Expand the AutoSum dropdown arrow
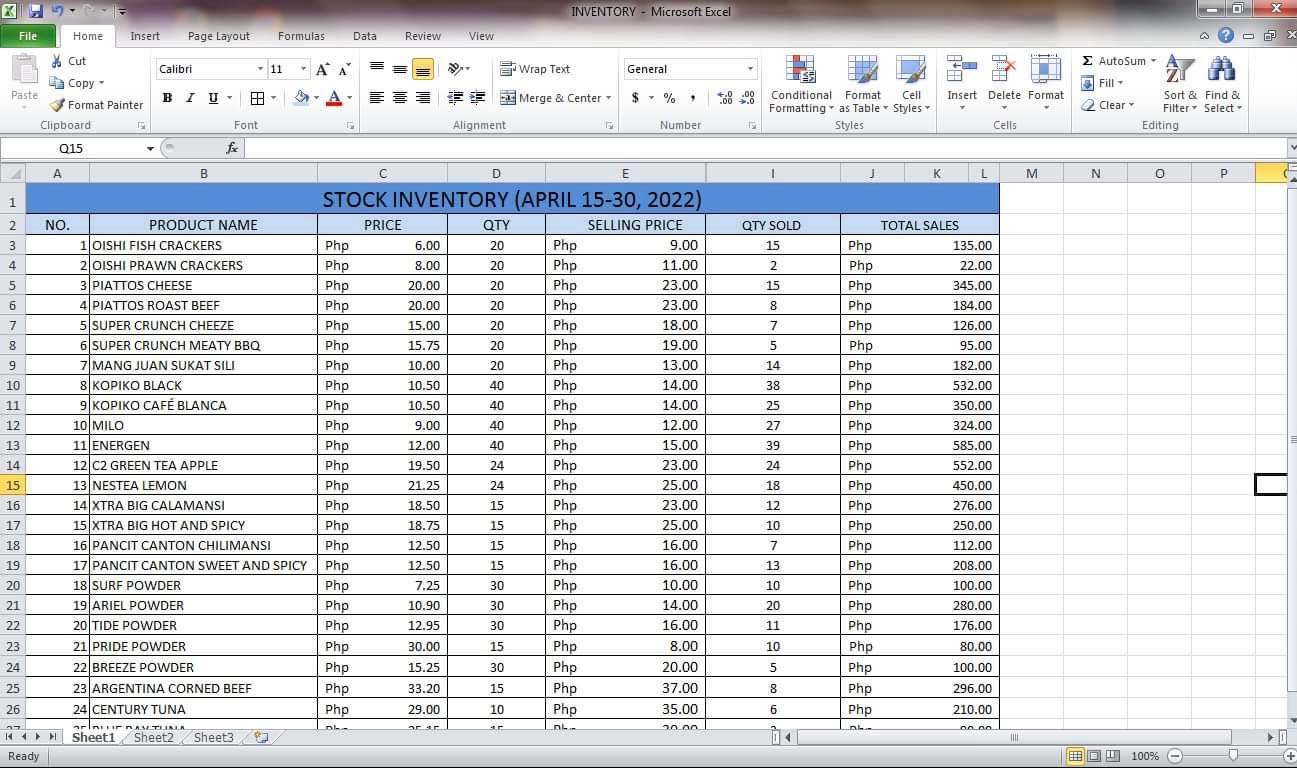The height and width of the screenshot is (768, 1297). pos(1153,61)
